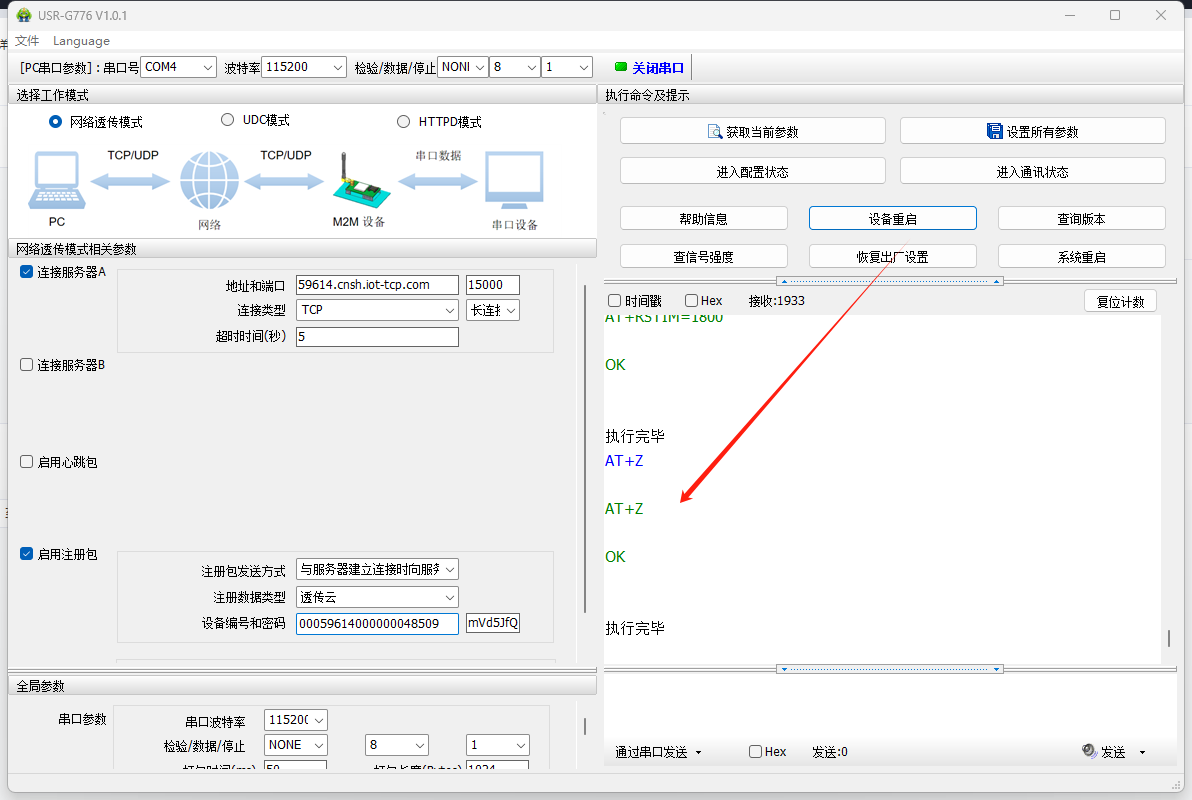Image resolution: width=1192 pixels, height=800 pixels.
Task: Click the send icon beside 发送
Action: (1091, 752)
